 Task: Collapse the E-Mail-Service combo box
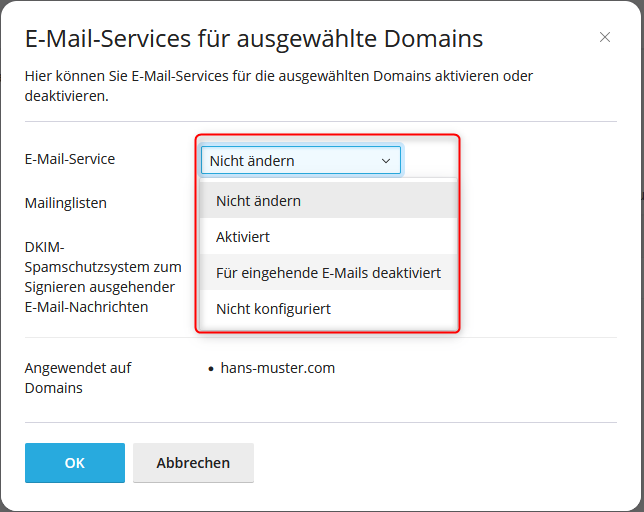point(300,161)
